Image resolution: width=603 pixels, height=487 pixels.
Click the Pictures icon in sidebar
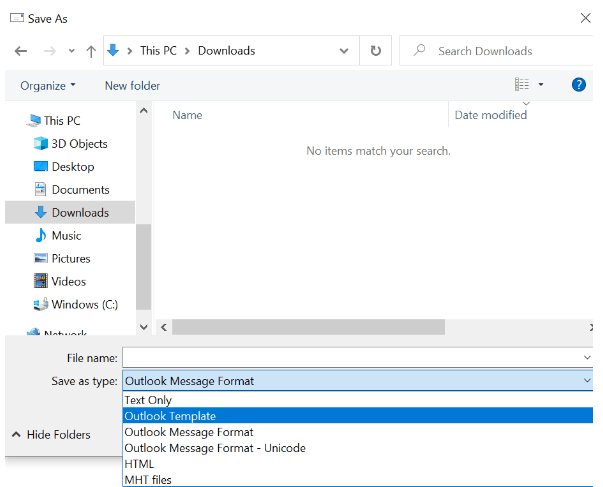(40, 258)
